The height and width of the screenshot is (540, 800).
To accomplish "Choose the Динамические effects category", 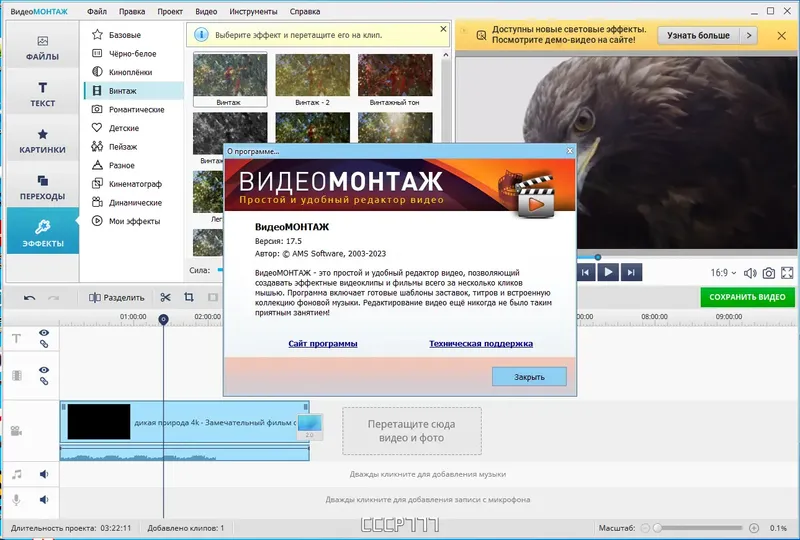I will pyautogui.click(x=133, y=203).
